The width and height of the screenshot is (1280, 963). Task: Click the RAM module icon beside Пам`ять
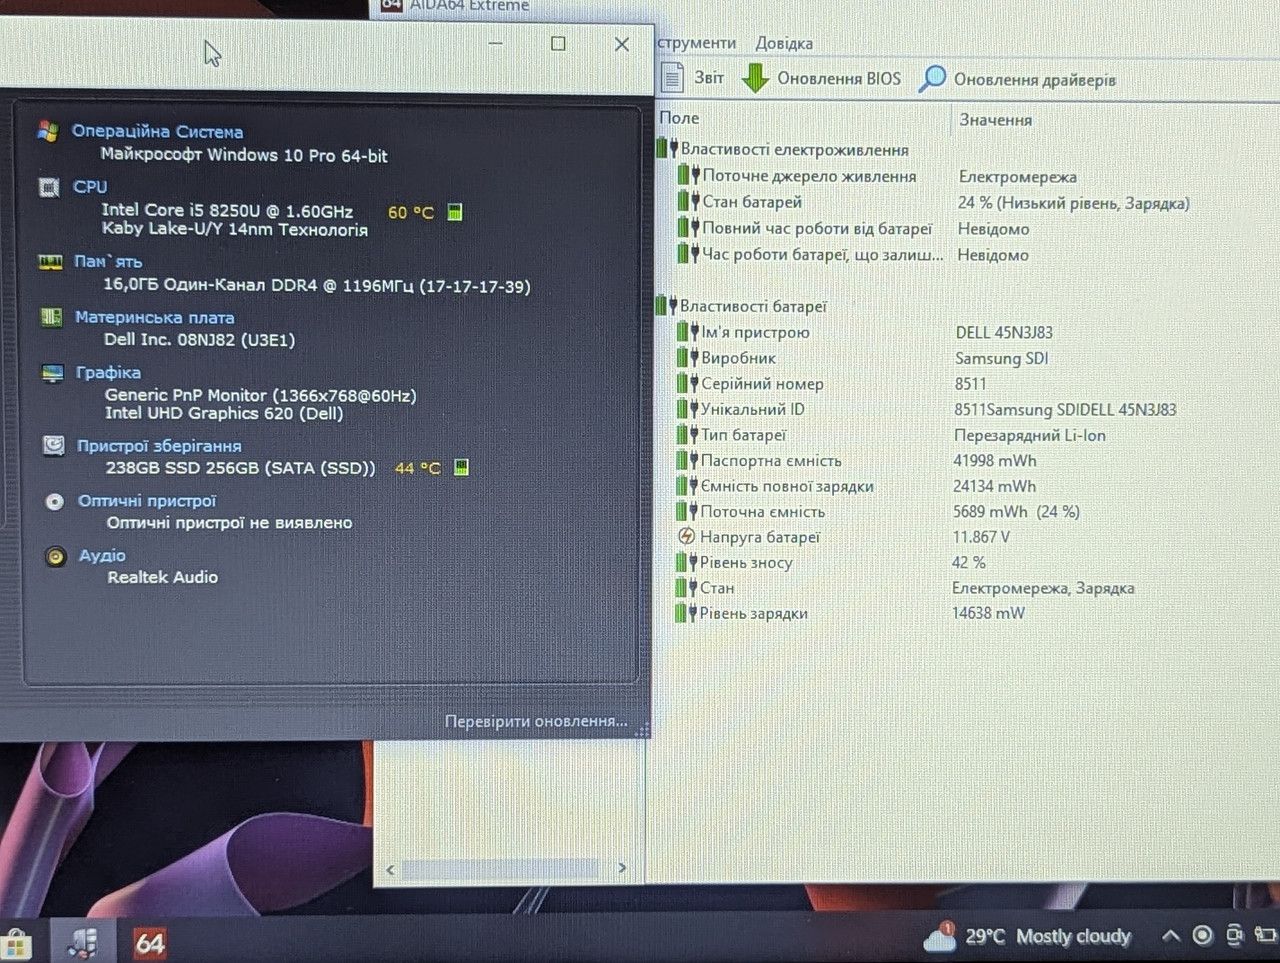(x=50, y=262)
